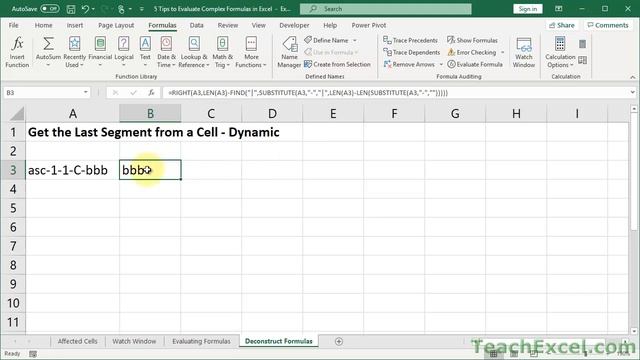Open Text functions menu
The width and height of the screenshot is (640, 360).
pyautogui.click(x=145, y=52)
